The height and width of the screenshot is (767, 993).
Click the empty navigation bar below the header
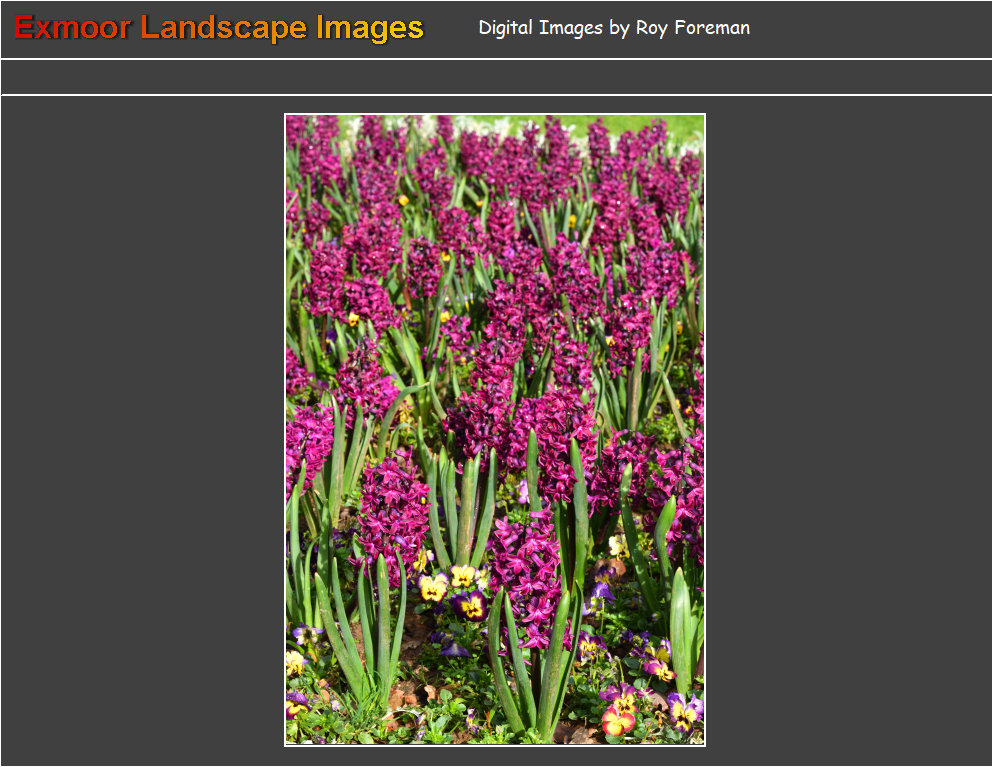496,77
